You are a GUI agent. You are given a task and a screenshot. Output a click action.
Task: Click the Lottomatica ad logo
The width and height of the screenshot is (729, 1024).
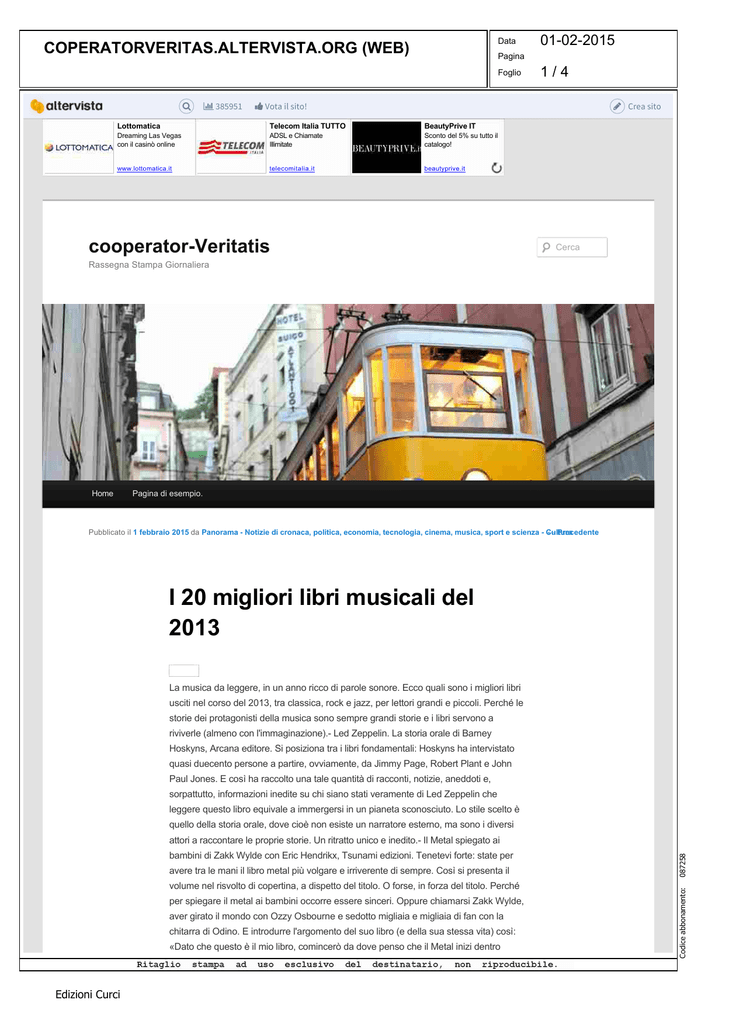(x=79, y=147)
